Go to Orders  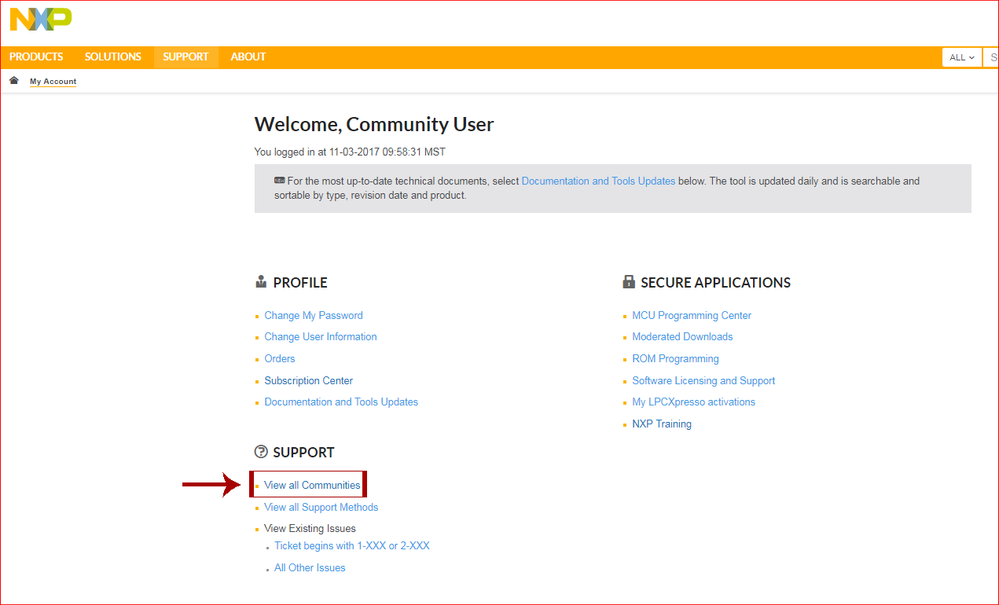[x=280, y=359]
